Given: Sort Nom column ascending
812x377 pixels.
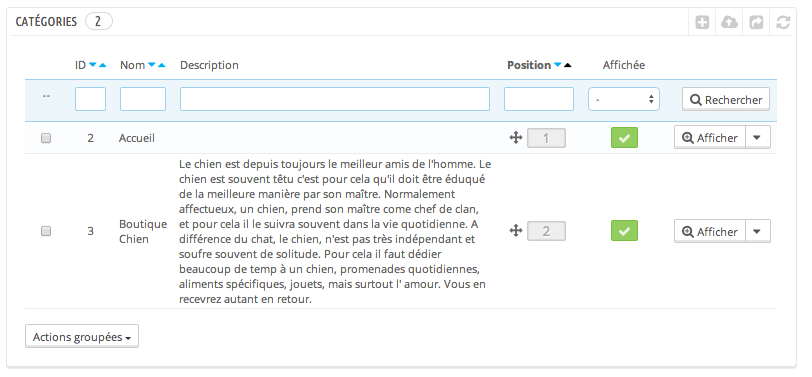Looking at the screenshot, I should click(x=162, y=65).
